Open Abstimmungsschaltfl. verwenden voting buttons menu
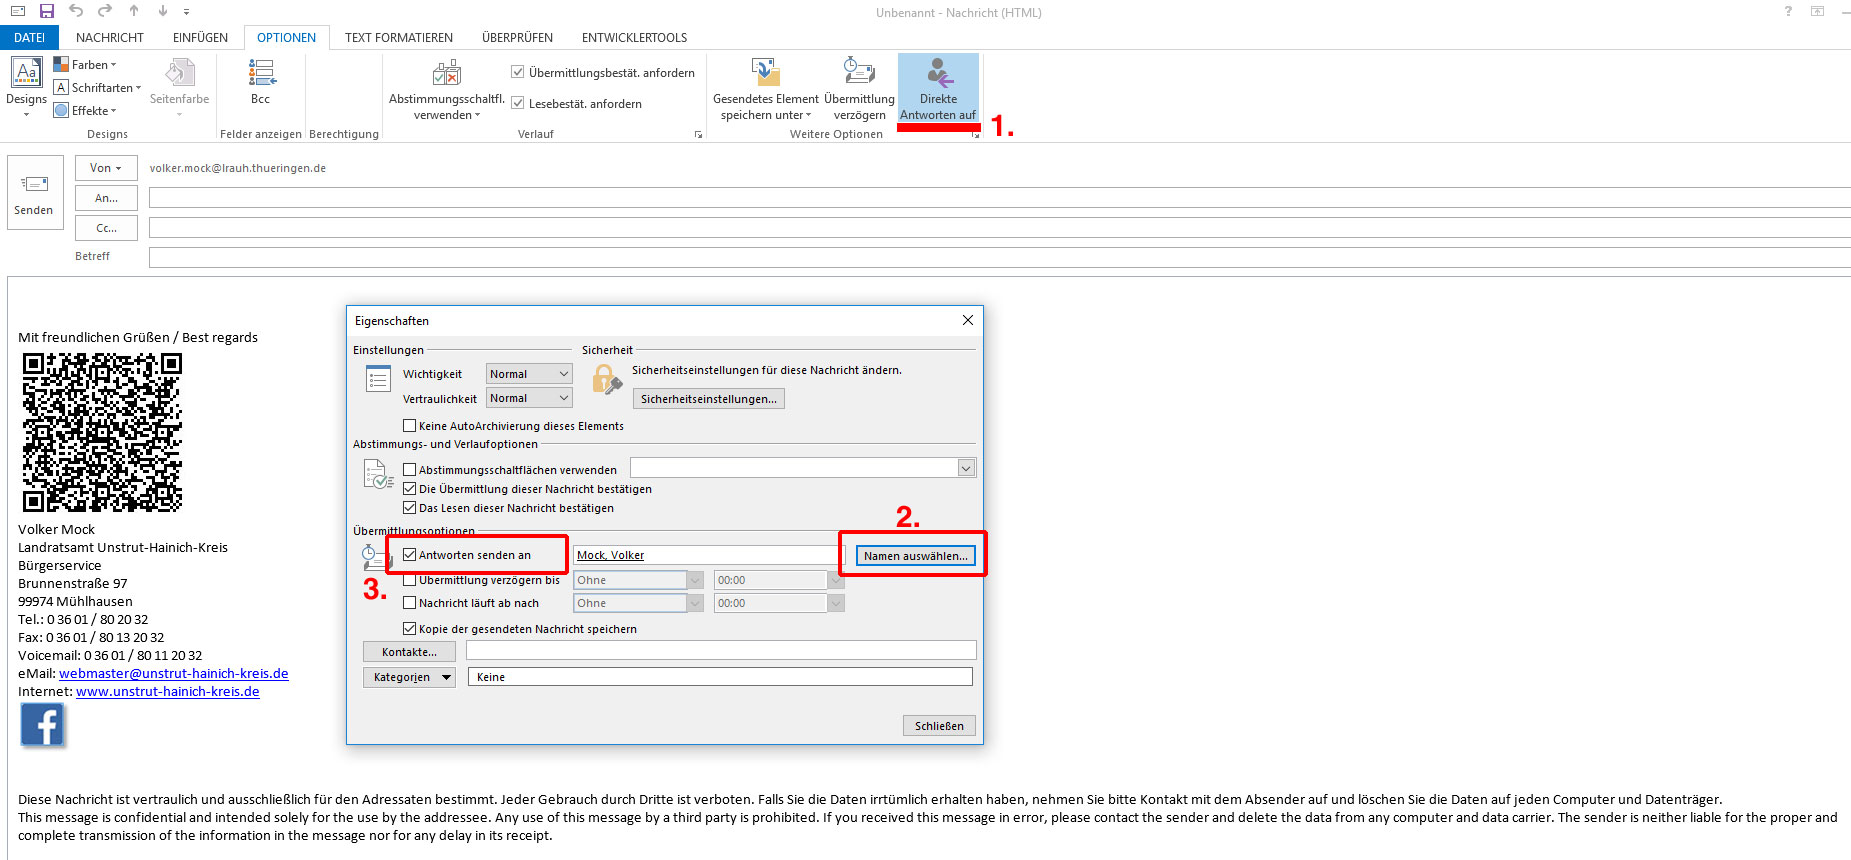The height and width of the screenshot is (860, 1851). pos(446,90)
